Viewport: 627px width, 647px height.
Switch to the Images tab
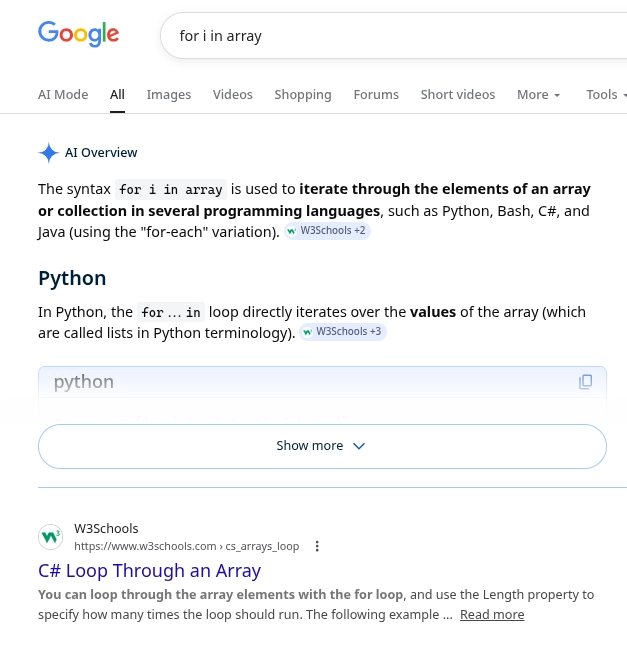click(x=168, y=95)
